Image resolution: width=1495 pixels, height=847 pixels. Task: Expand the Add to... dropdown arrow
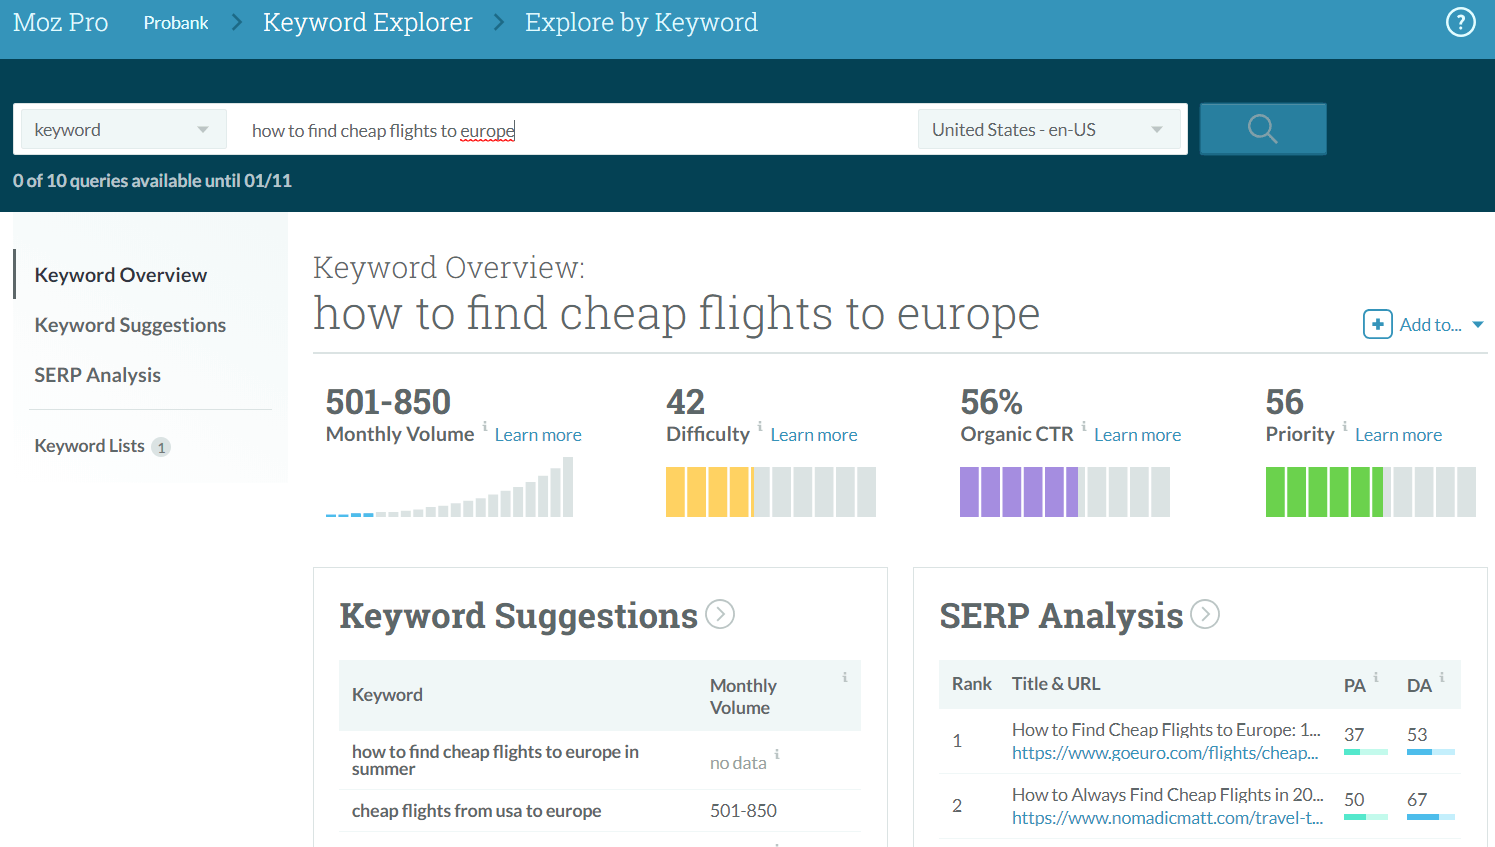[x=1478, y=325]
